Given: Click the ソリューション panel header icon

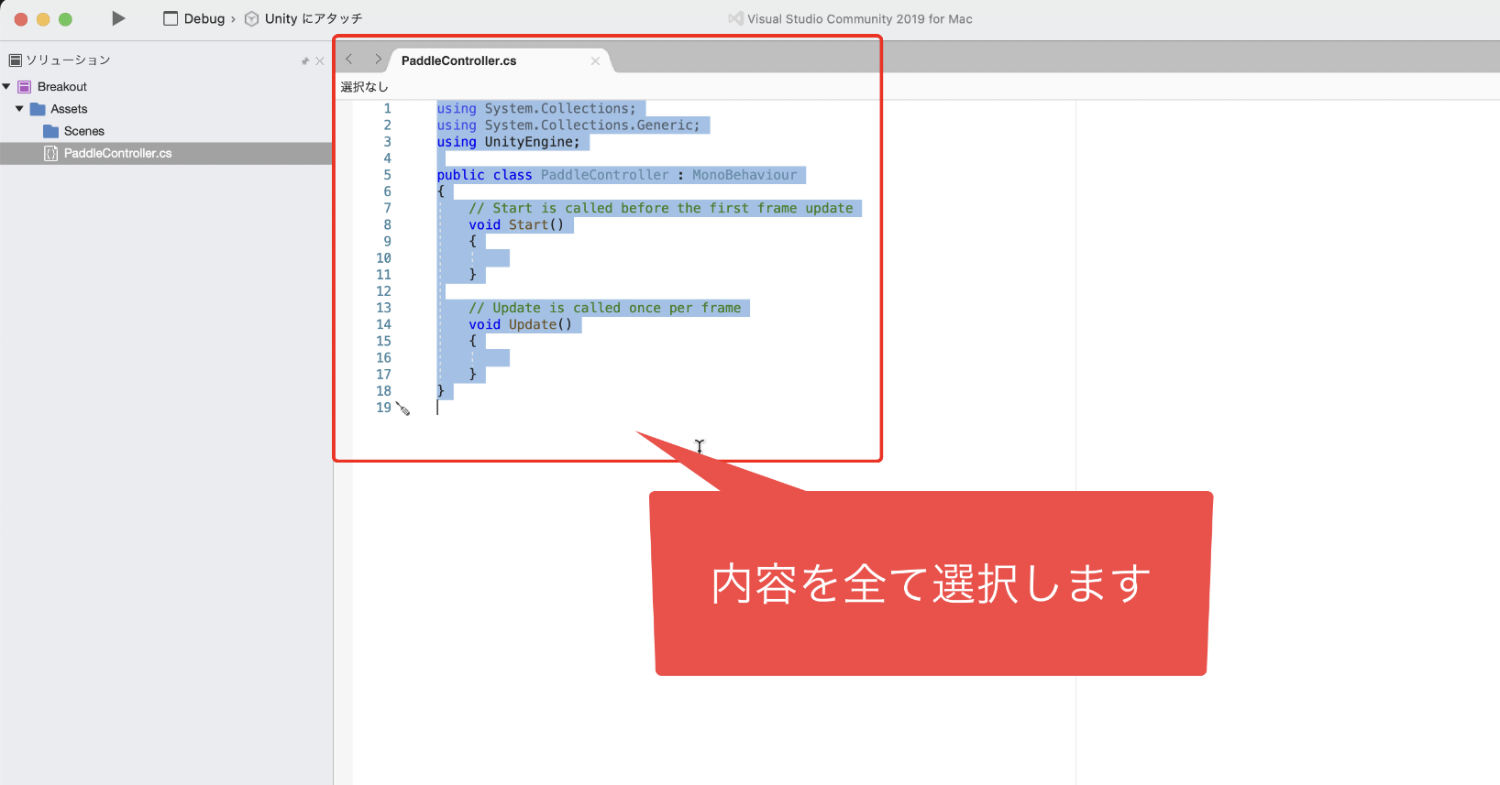Looking at the screenshot, I should tap(15, 60).
